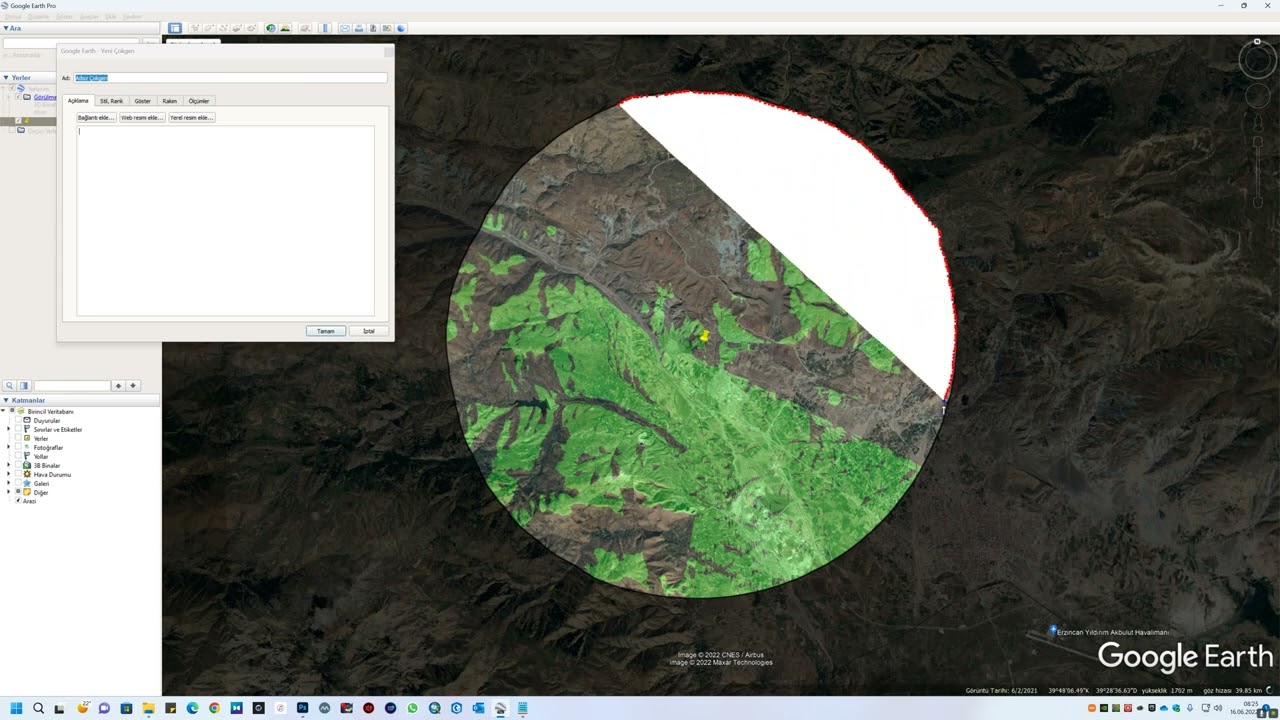Switch to the Rakım tab
This screenshot has height=720, width=1280.
pos(170,101)
